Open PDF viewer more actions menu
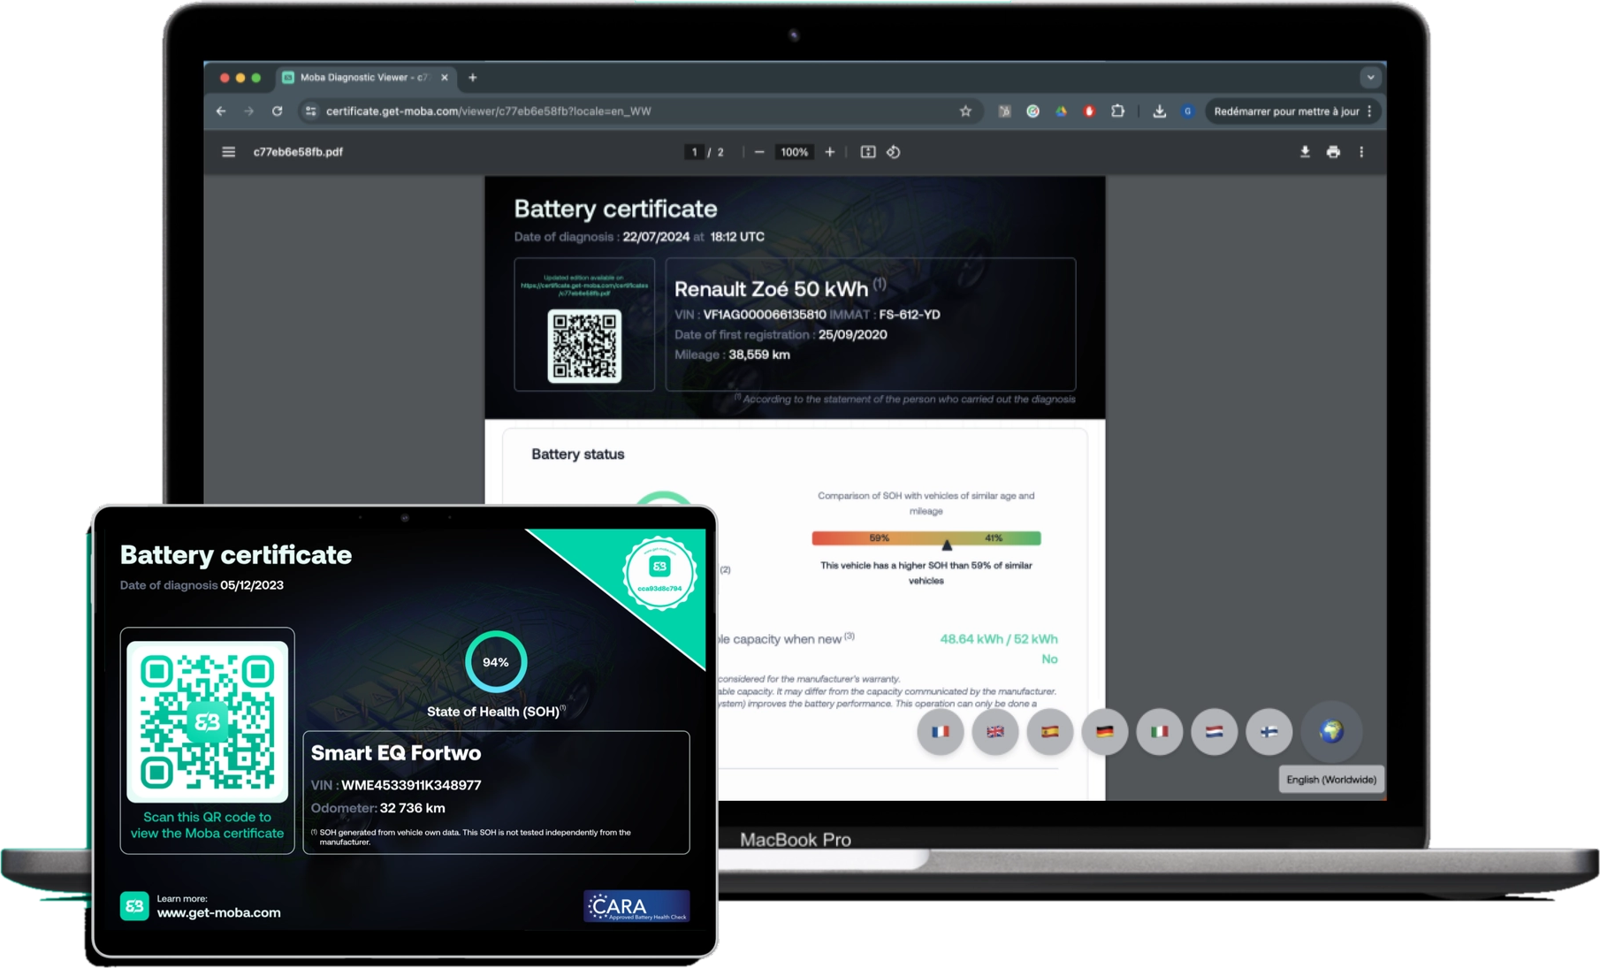Image resolution: width=1600 pixels, height=968 pixels. (x=1361, y=152)
